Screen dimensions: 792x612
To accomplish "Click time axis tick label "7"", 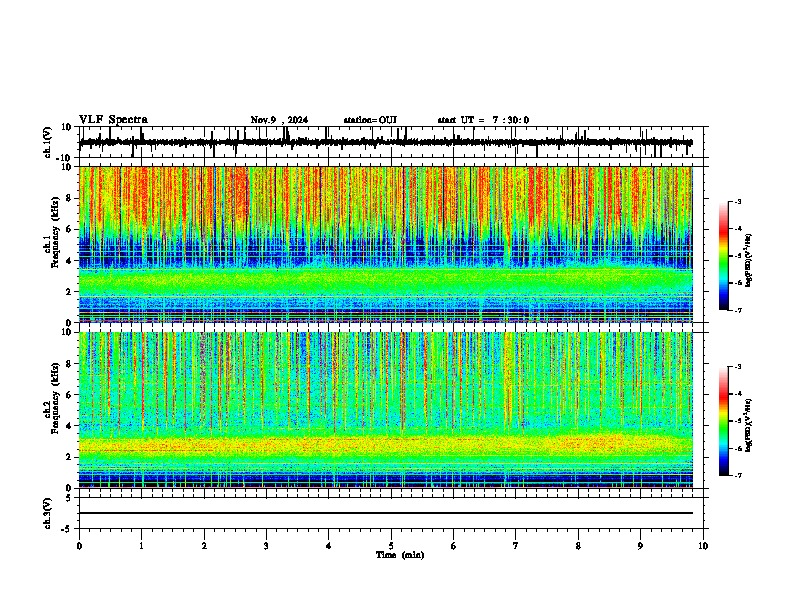I will pyautogui.click(x=516, y=546).
